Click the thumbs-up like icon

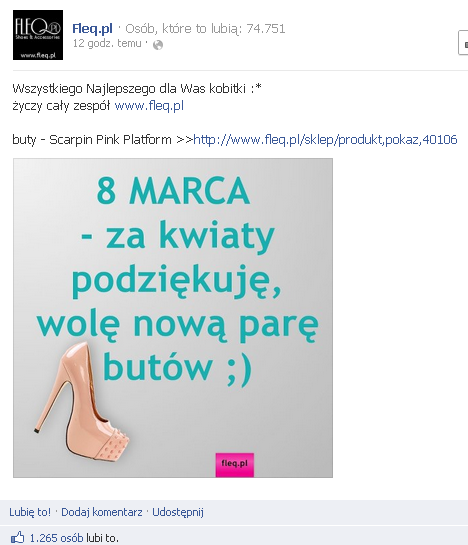tap(17, 537)
